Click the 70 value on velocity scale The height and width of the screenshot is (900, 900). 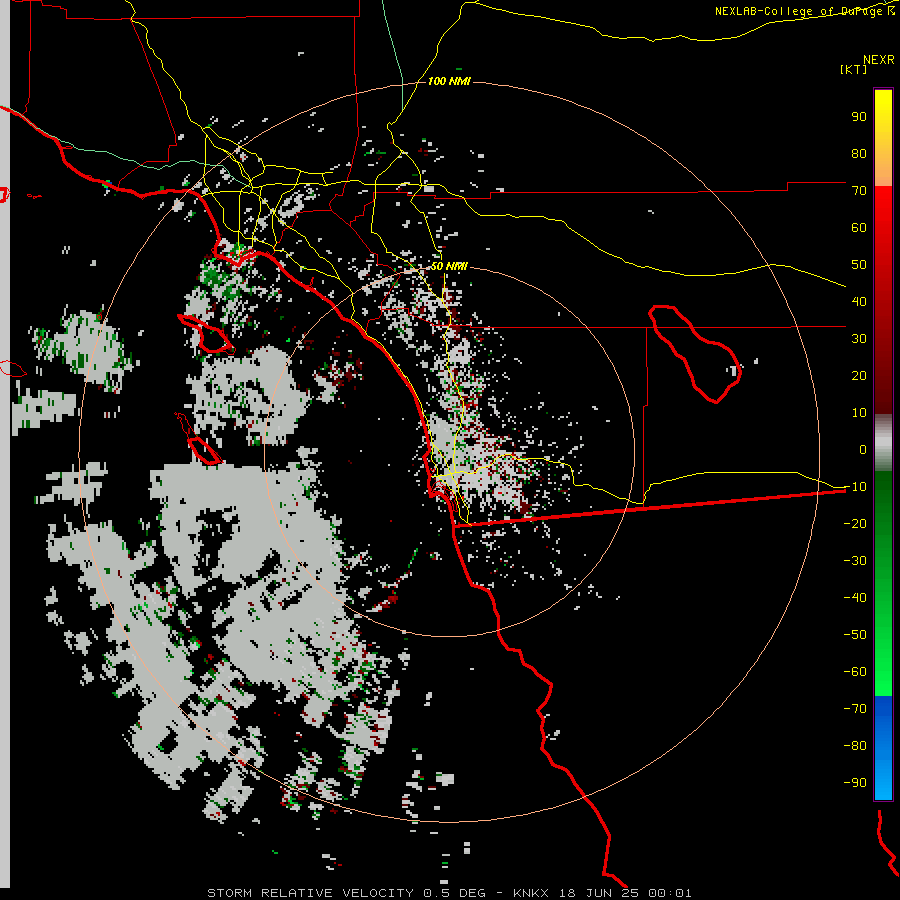pyautogui.click(x=859, y=191)
